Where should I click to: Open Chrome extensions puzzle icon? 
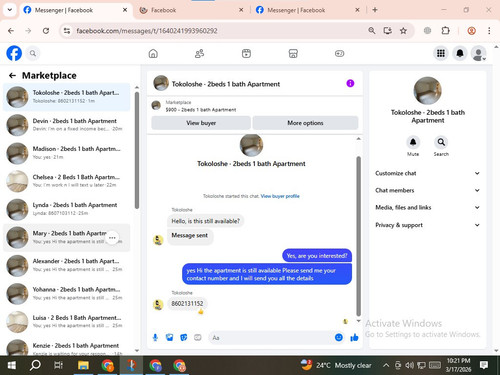[x=445, y=31]
